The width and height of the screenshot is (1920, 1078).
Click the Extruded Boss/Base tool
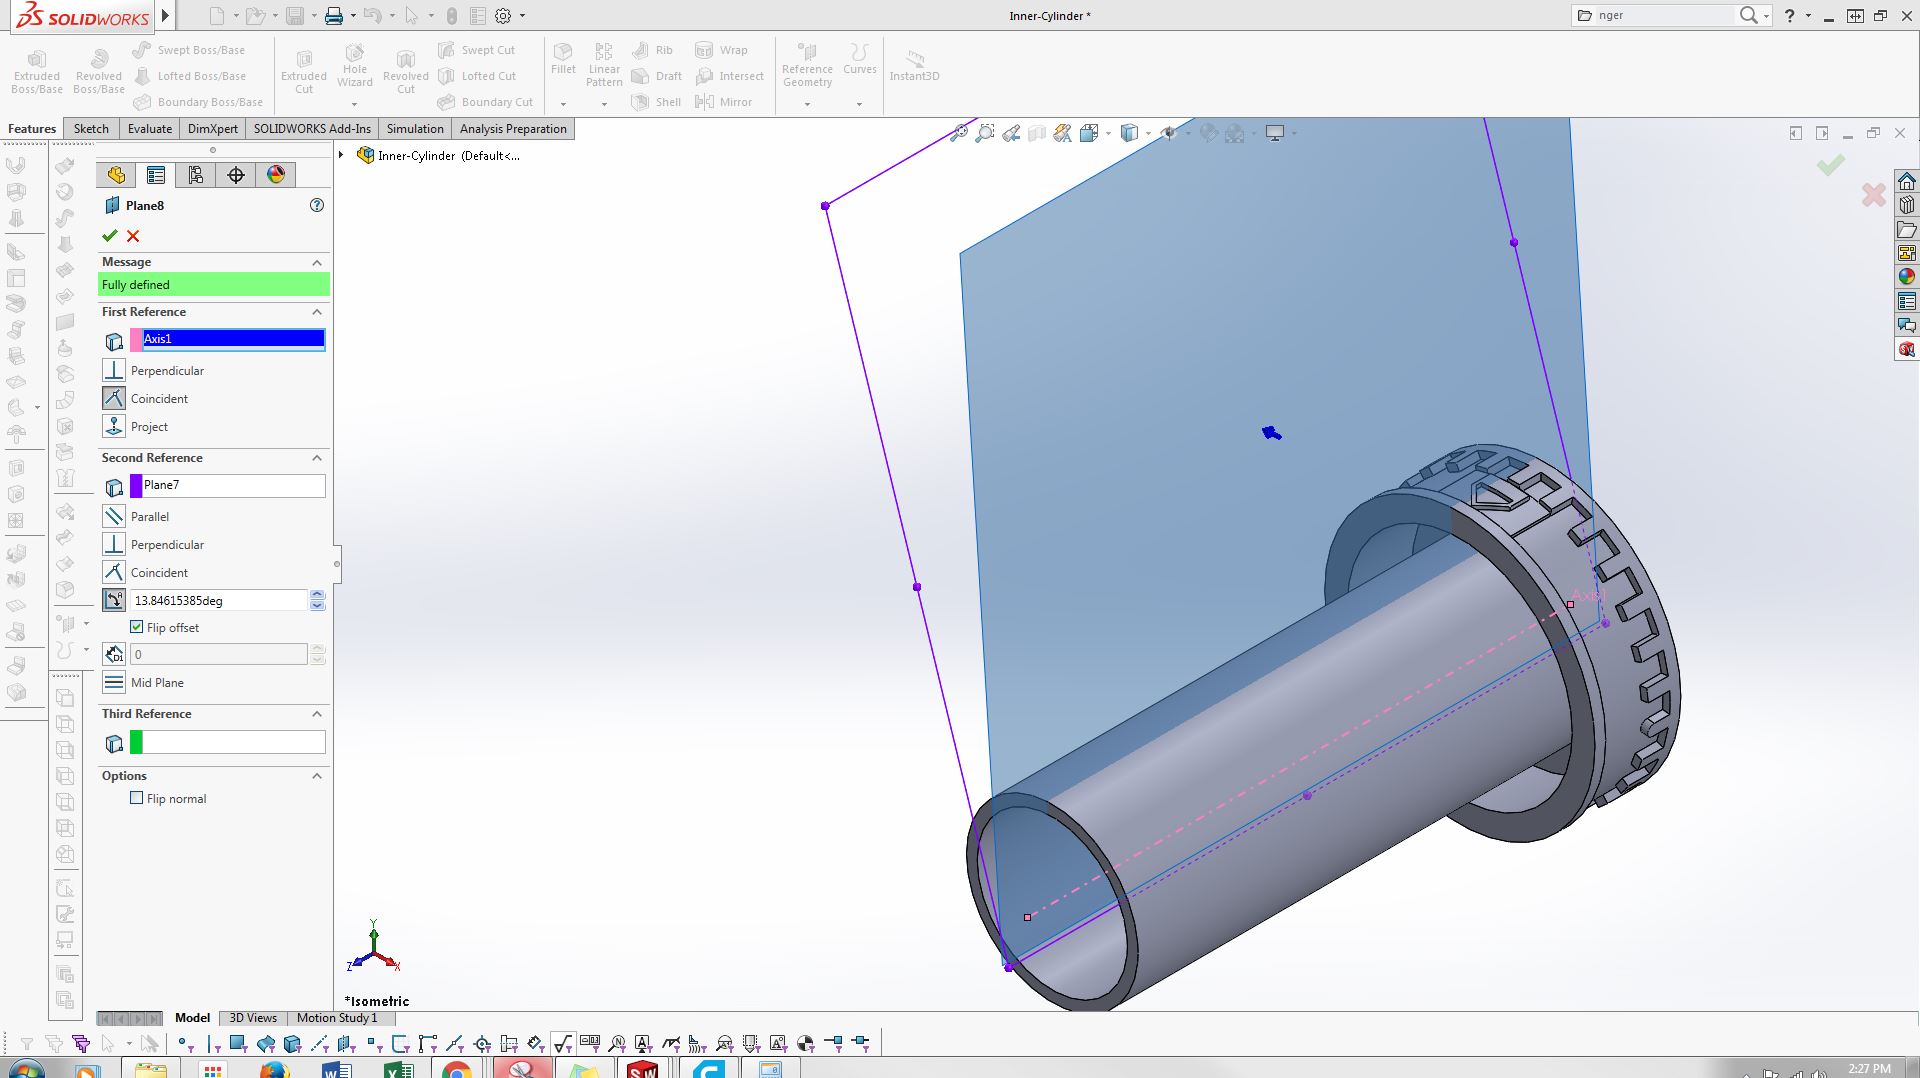point(37,72)
